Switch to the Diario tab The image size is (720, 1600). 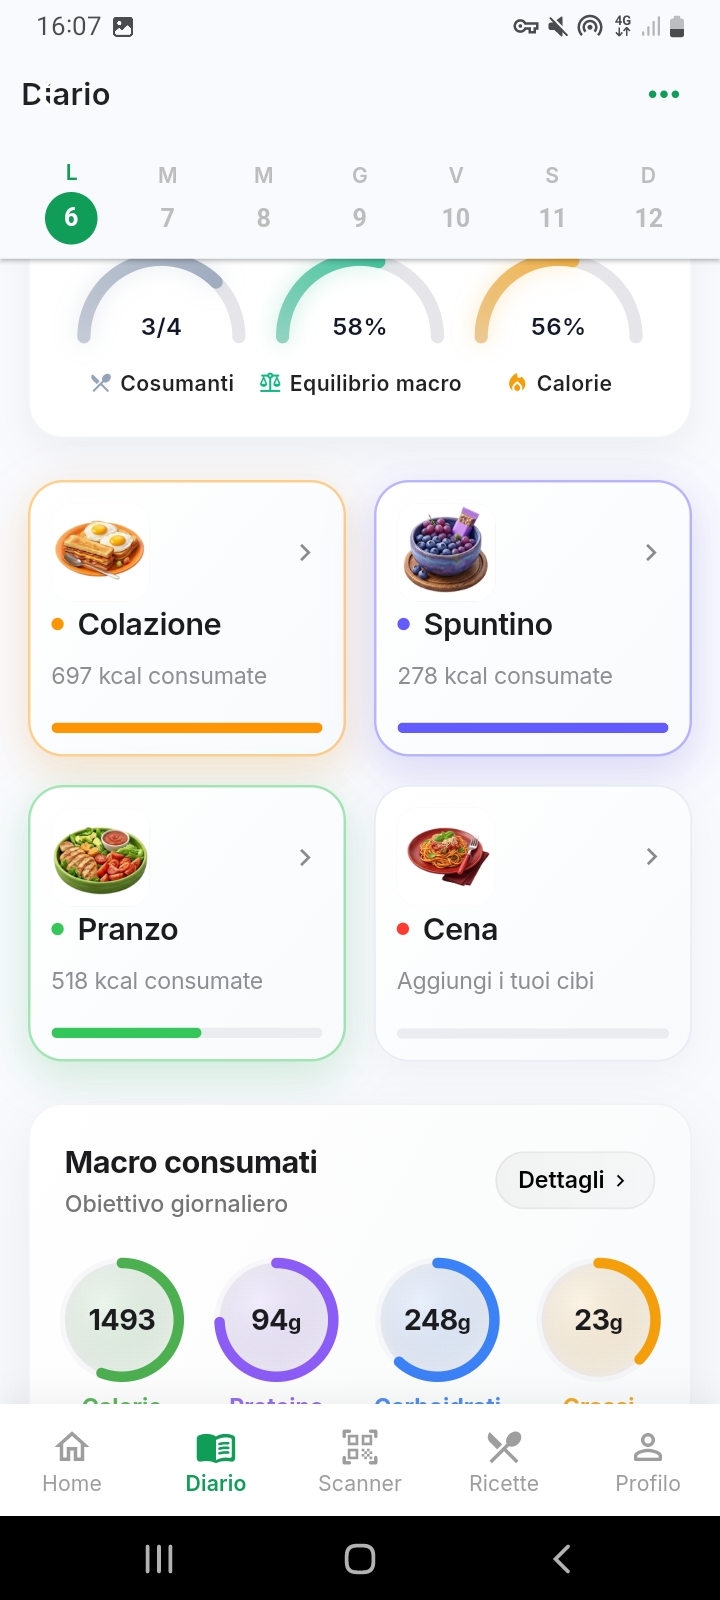pos(216,1462)
